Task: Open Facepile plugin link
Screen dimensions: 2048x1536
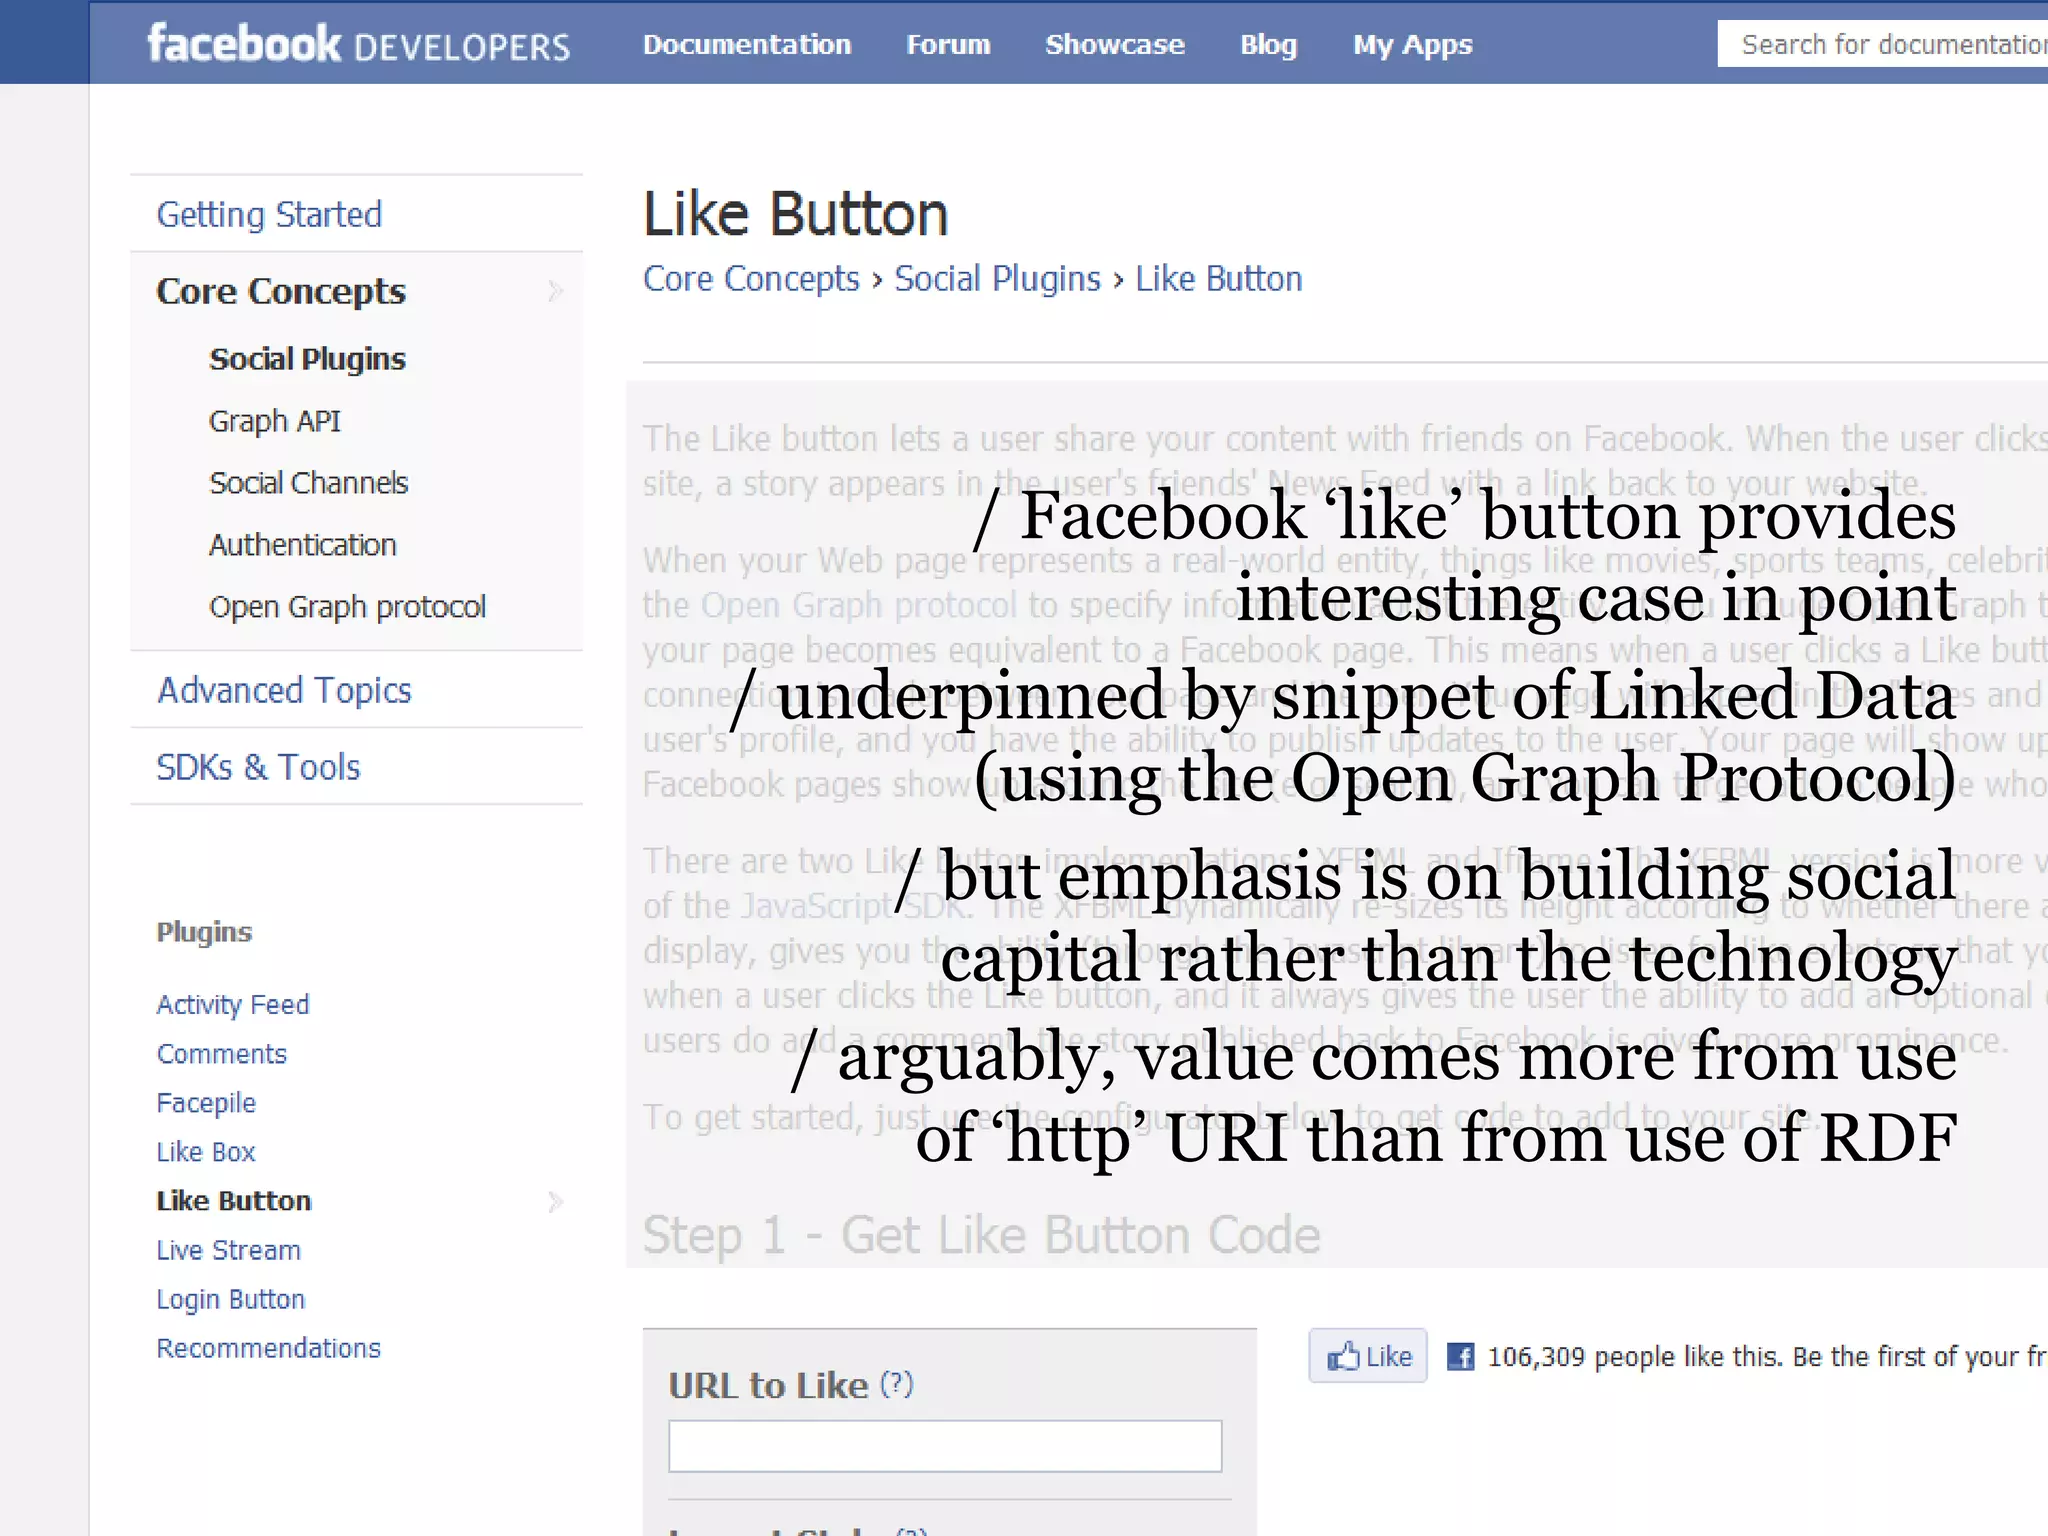Action: tap(206, 1103)
